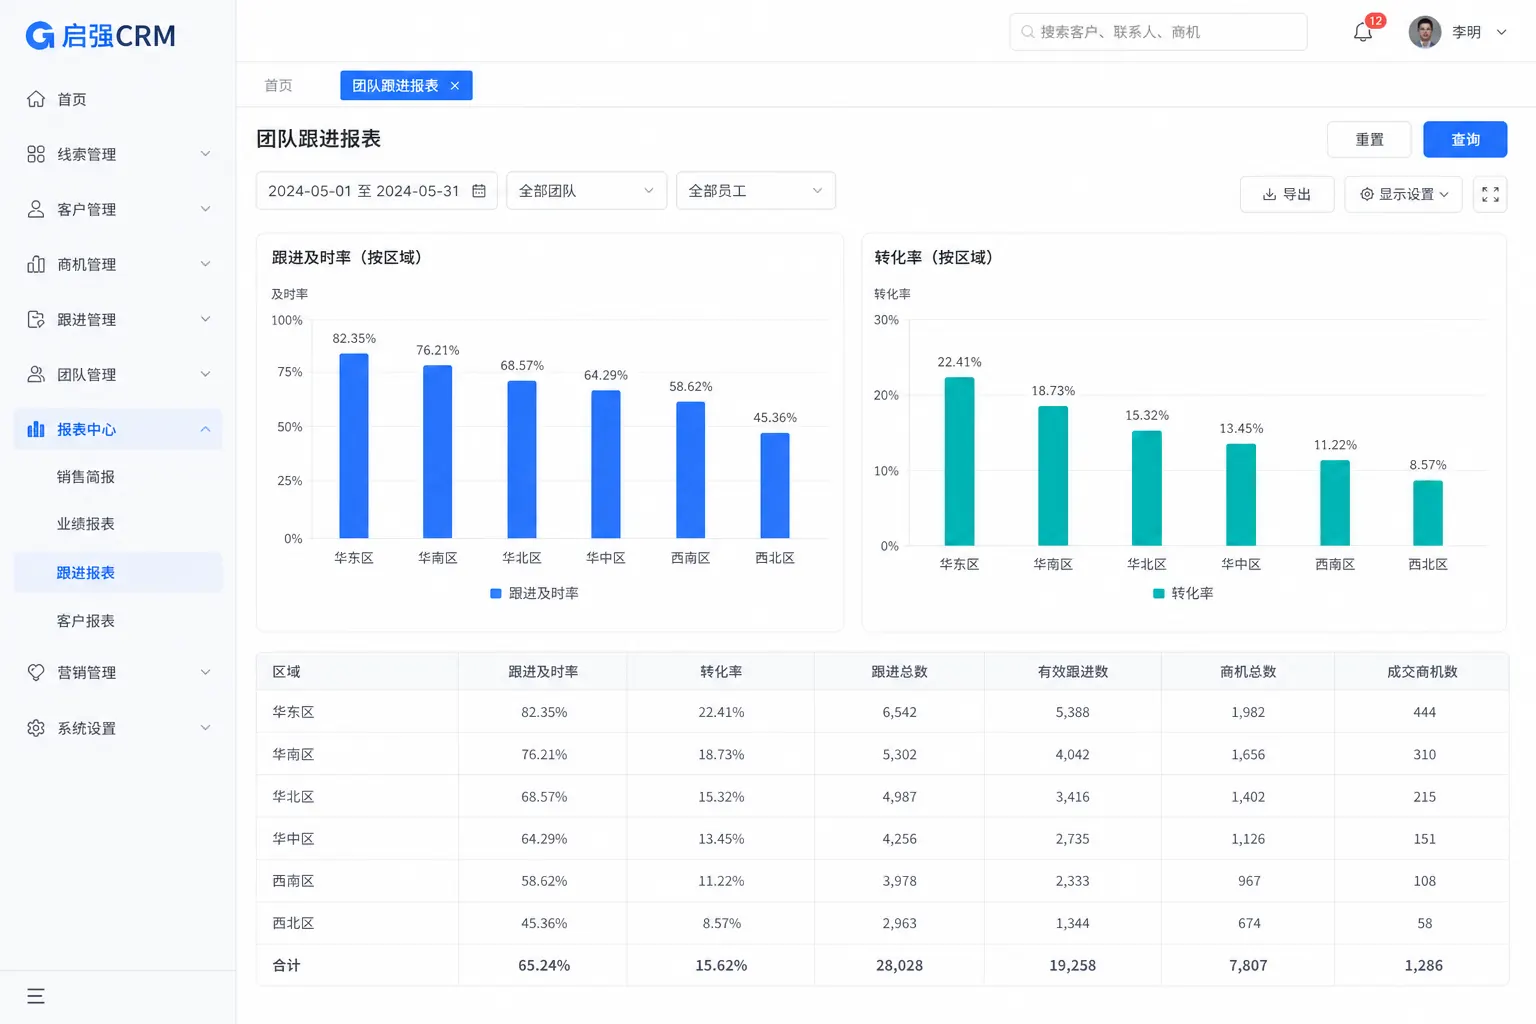This screenshot has height=1024, width=1536.
Task: Open user menu arrow beside 李明
Action: pos(1501,32)
